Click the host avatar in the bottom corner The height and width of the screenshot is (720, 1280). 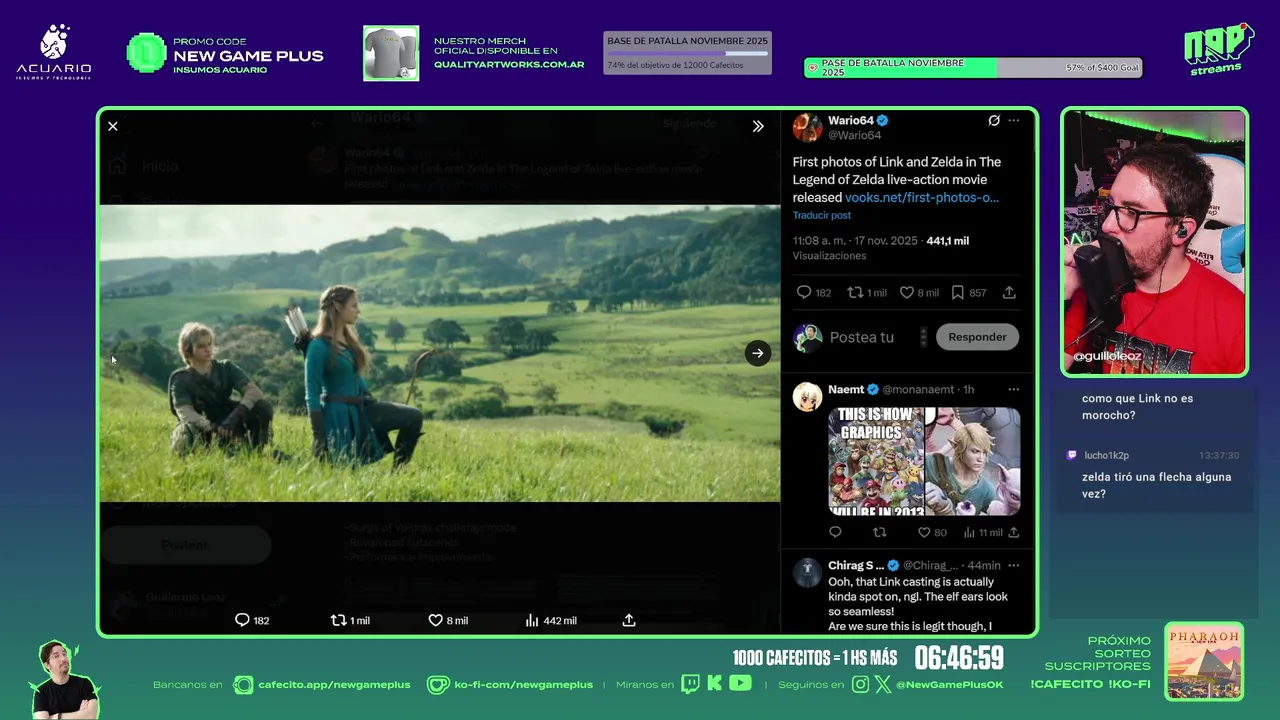(65, 678)
